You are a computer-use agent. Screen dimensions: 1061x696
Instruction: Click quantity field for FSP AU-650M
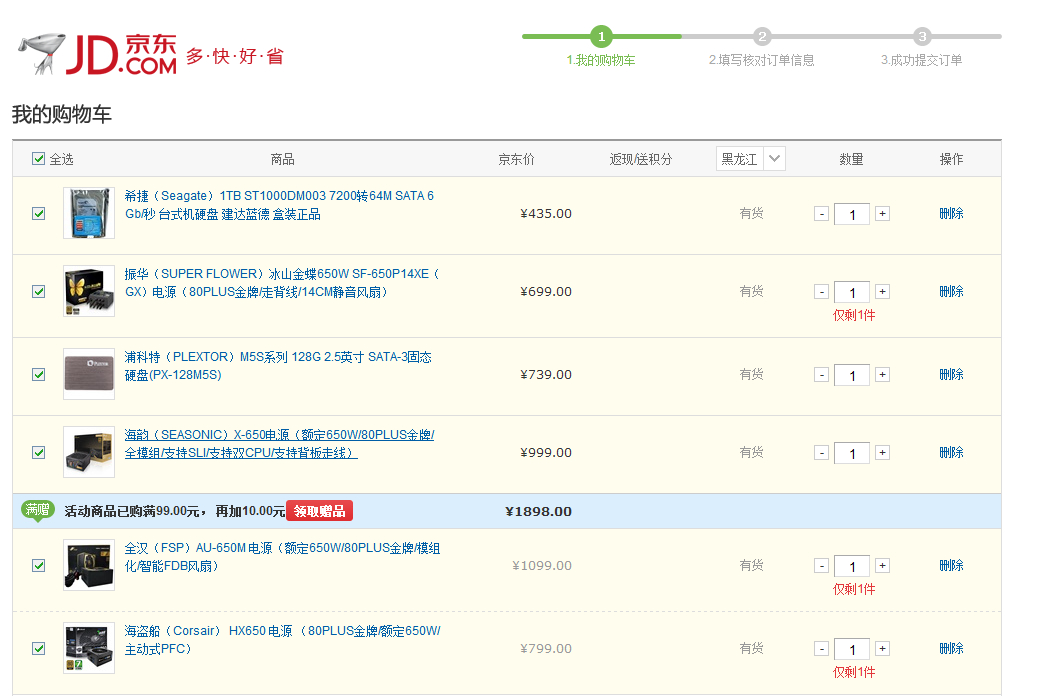851,567
